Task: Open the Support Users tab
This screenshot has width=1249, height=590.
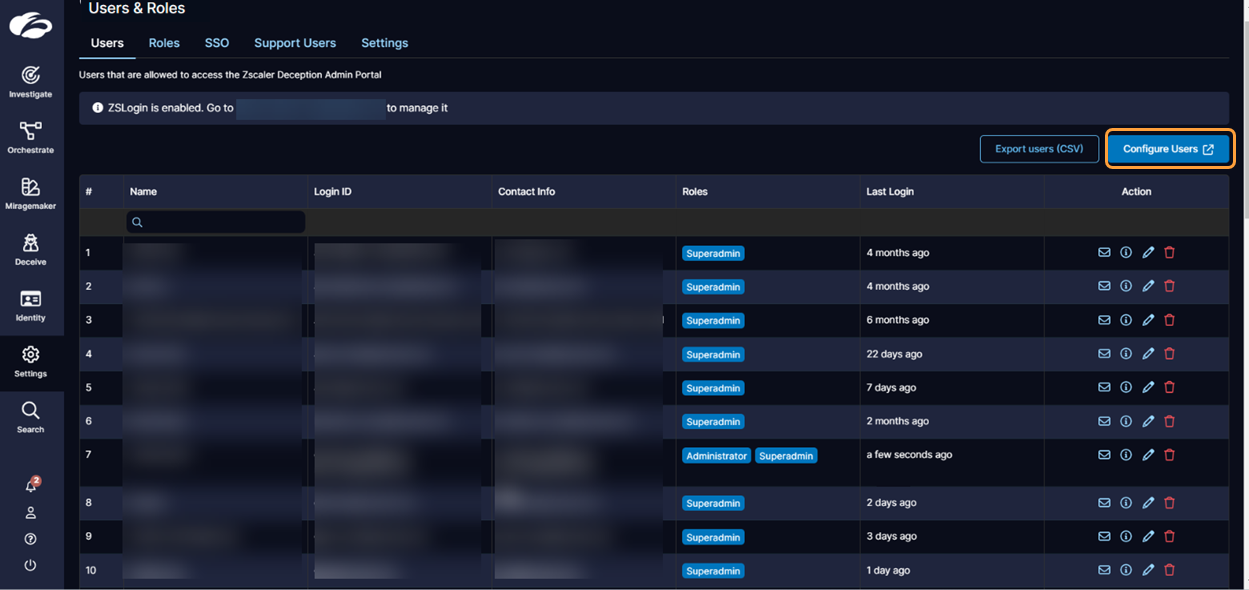Action: click(x=294, y=43)
